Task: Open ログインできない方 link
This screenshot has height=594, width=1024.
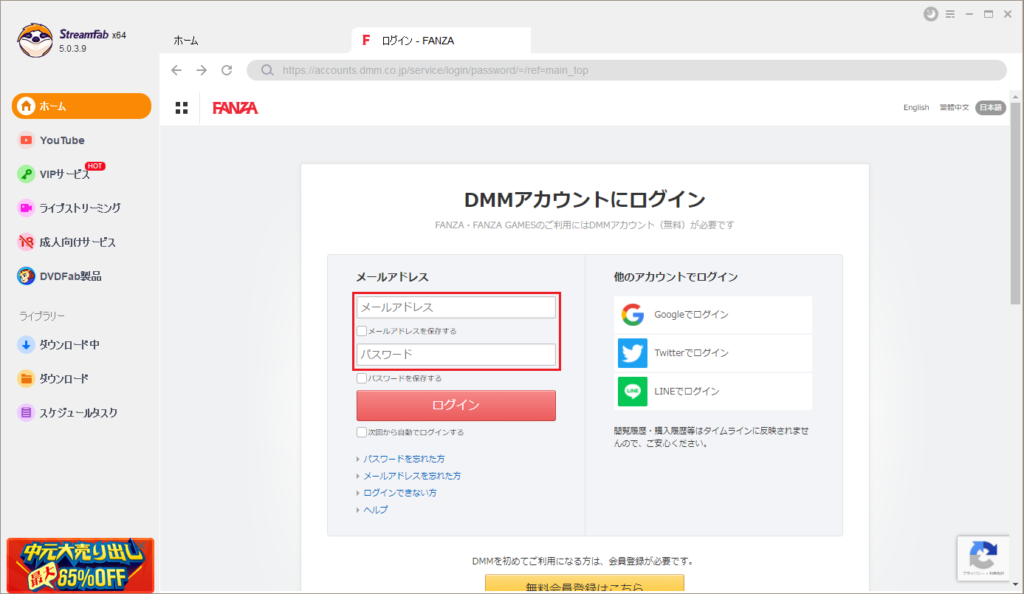Action: (400, 493)
